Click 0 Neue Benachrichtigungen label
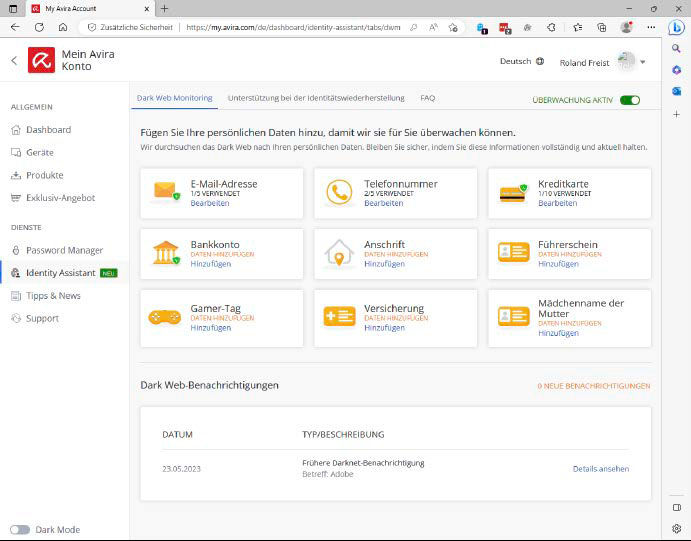 pyautogui.click(x=594, y=386)
